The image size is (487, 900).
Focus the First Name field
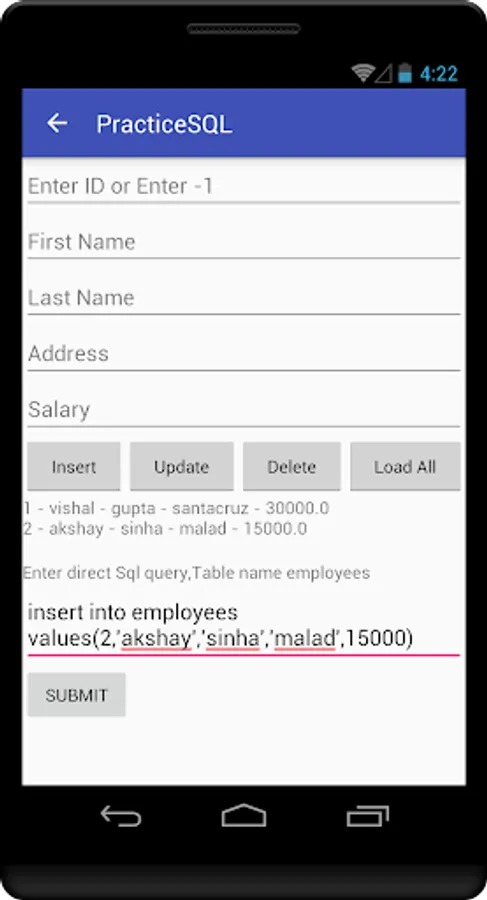[244, 242]
